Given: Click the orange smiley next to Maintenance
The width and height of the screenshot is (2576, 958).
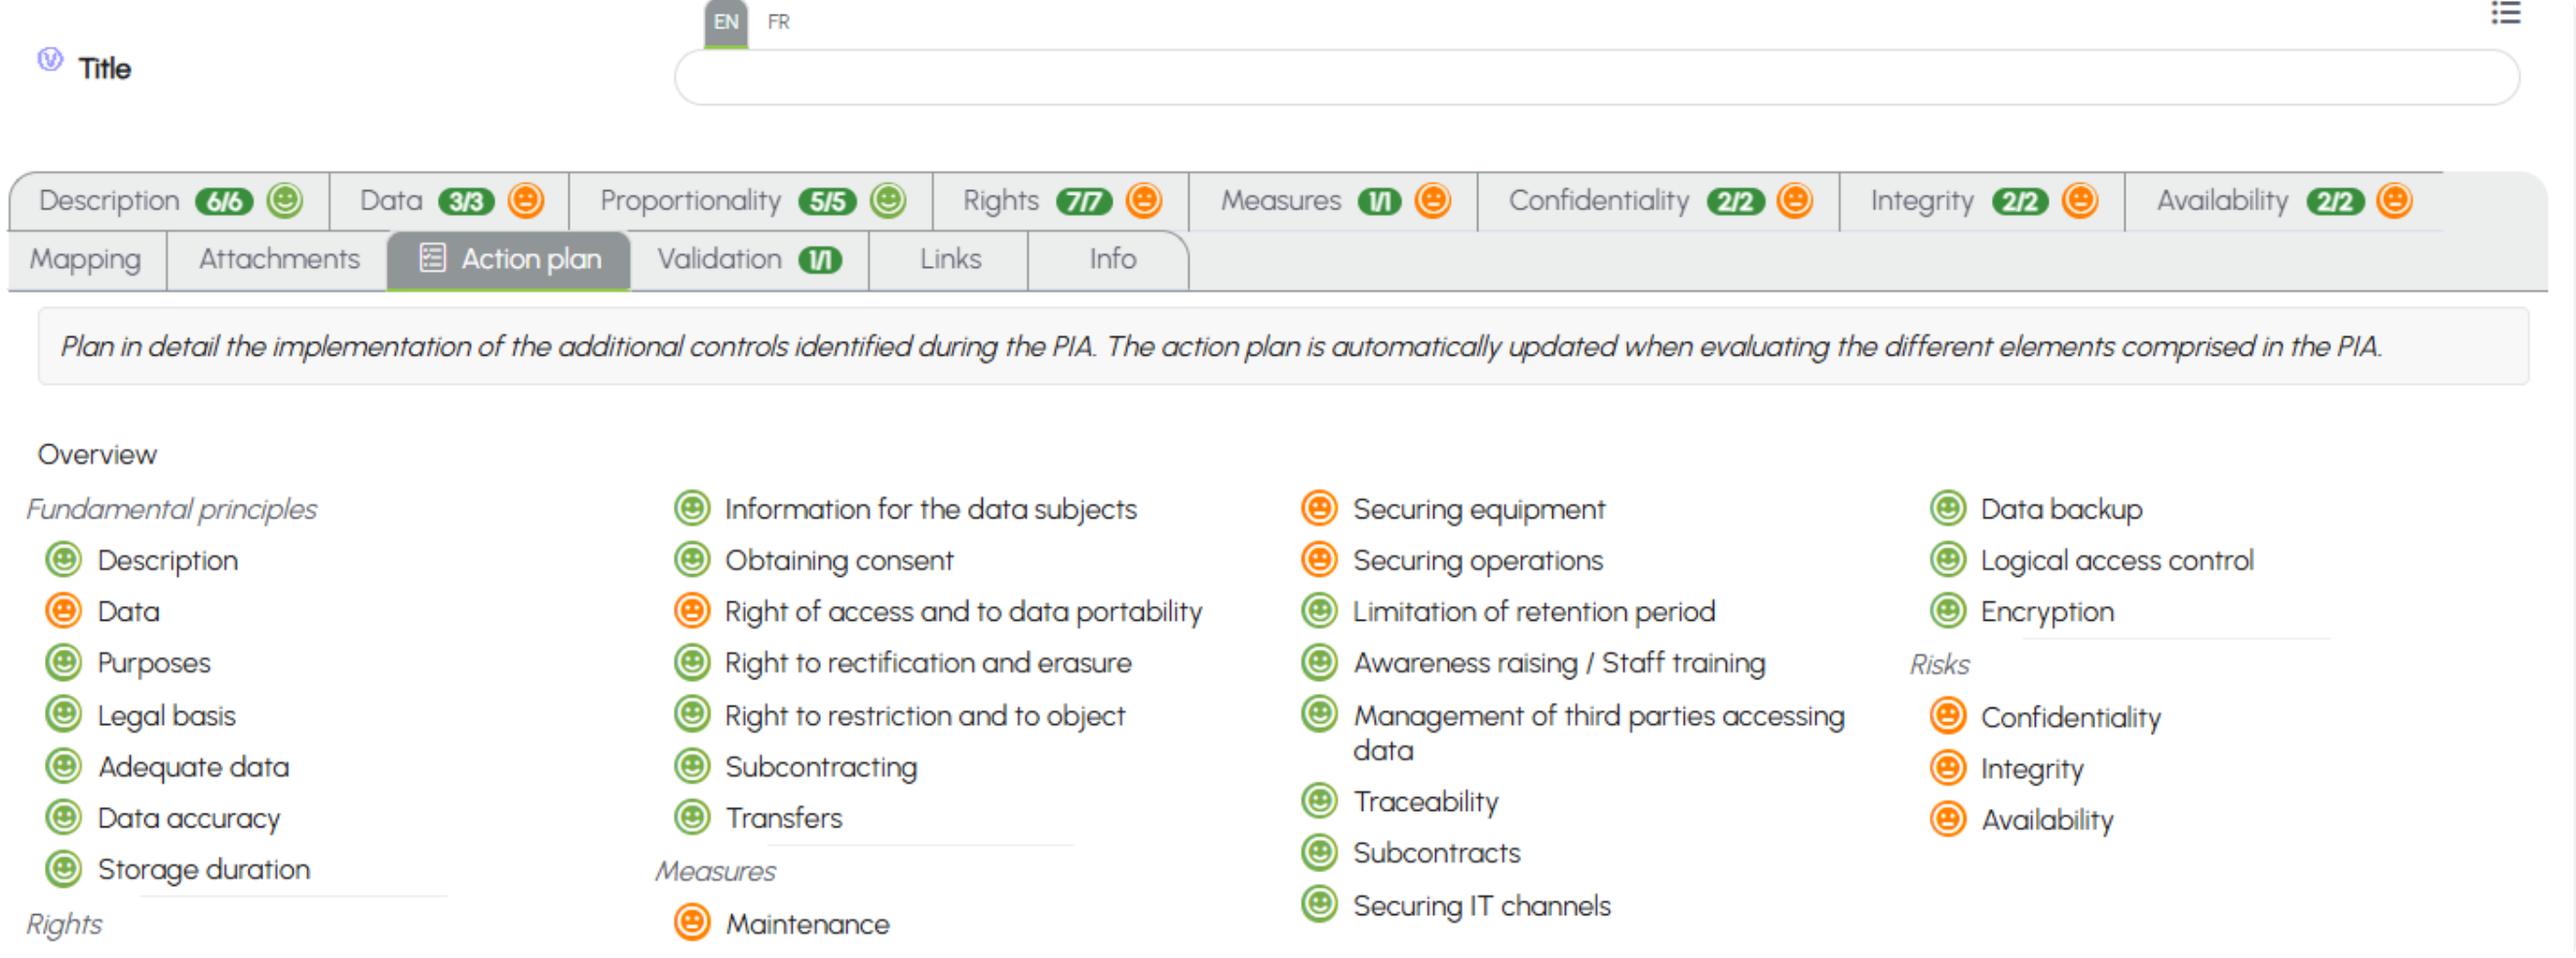Looking at the screenshot, I should click(692, 921).
